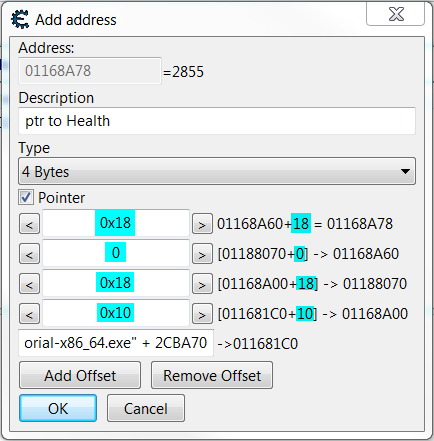Confirm the dialog with OK
The width and height of the screenshot is (434, 441).
(58, 408)
